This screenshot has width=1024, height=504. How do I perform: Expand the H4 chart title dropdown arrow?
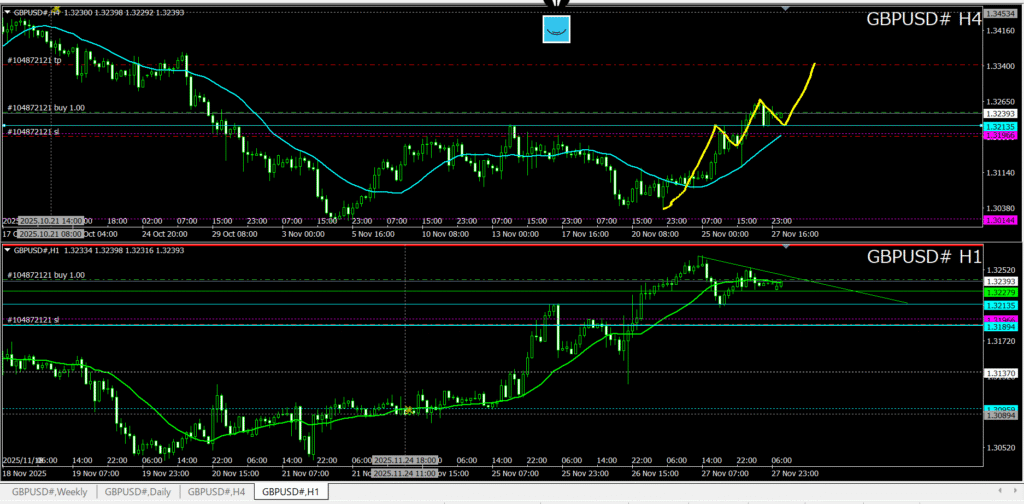pyautogui.click(x=8, y=11)
